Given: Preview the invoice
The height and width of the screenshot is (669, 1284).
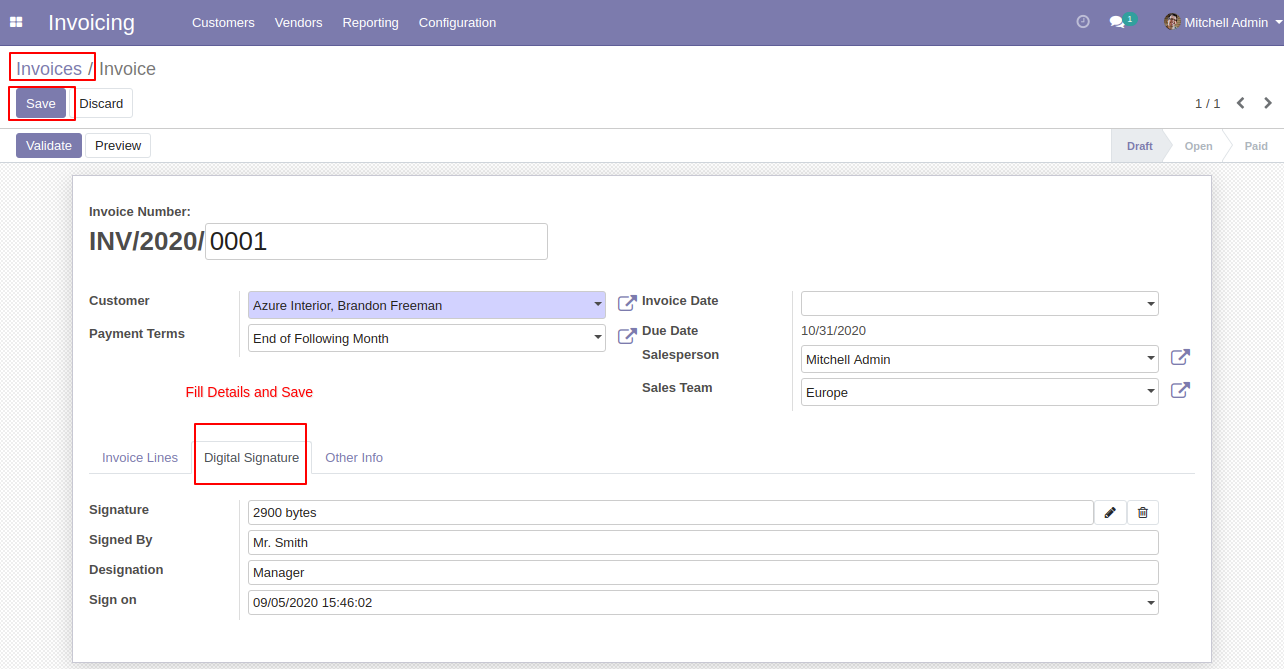Looking at the screenshot, I should [118, 145].
